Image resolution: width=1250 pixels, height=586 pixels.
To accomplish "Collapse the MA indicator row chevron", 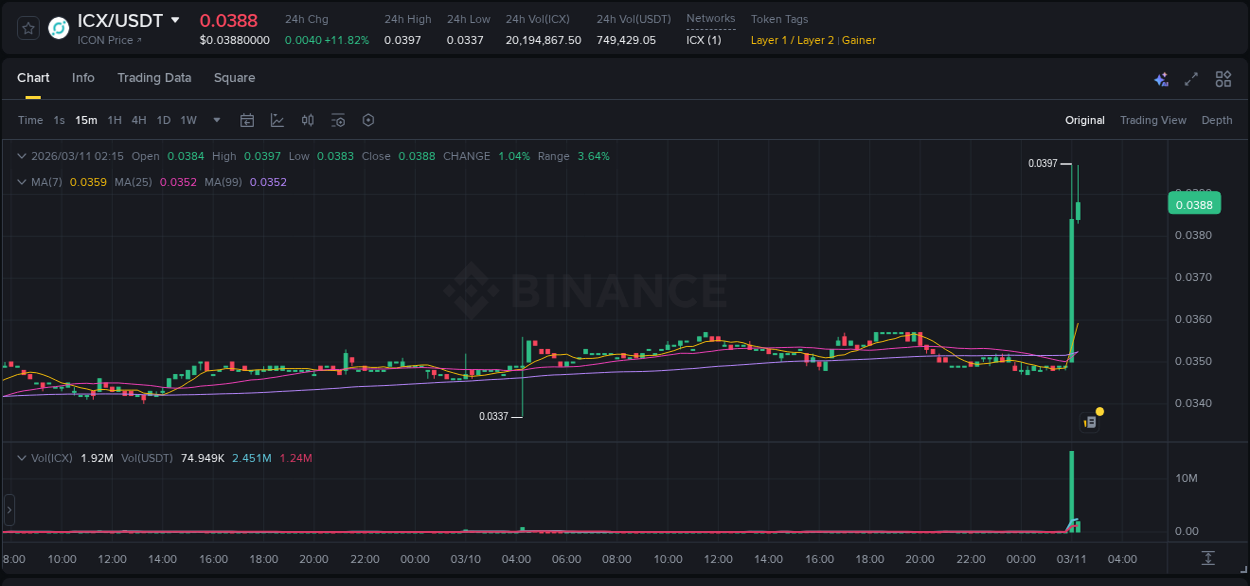I will tap(20, 182).
